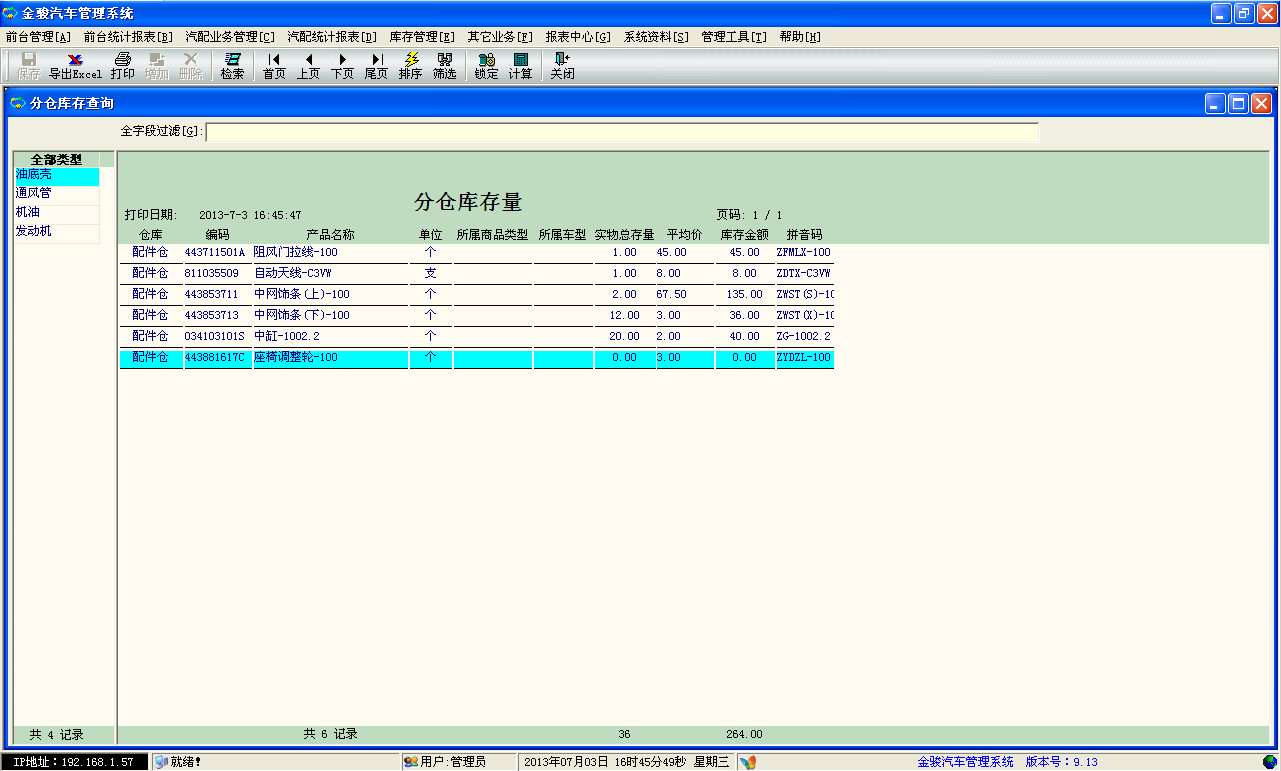Select 油底壳 in the type list
The width and height of the screenshot is (1281, 771).
tap(56, 176)
